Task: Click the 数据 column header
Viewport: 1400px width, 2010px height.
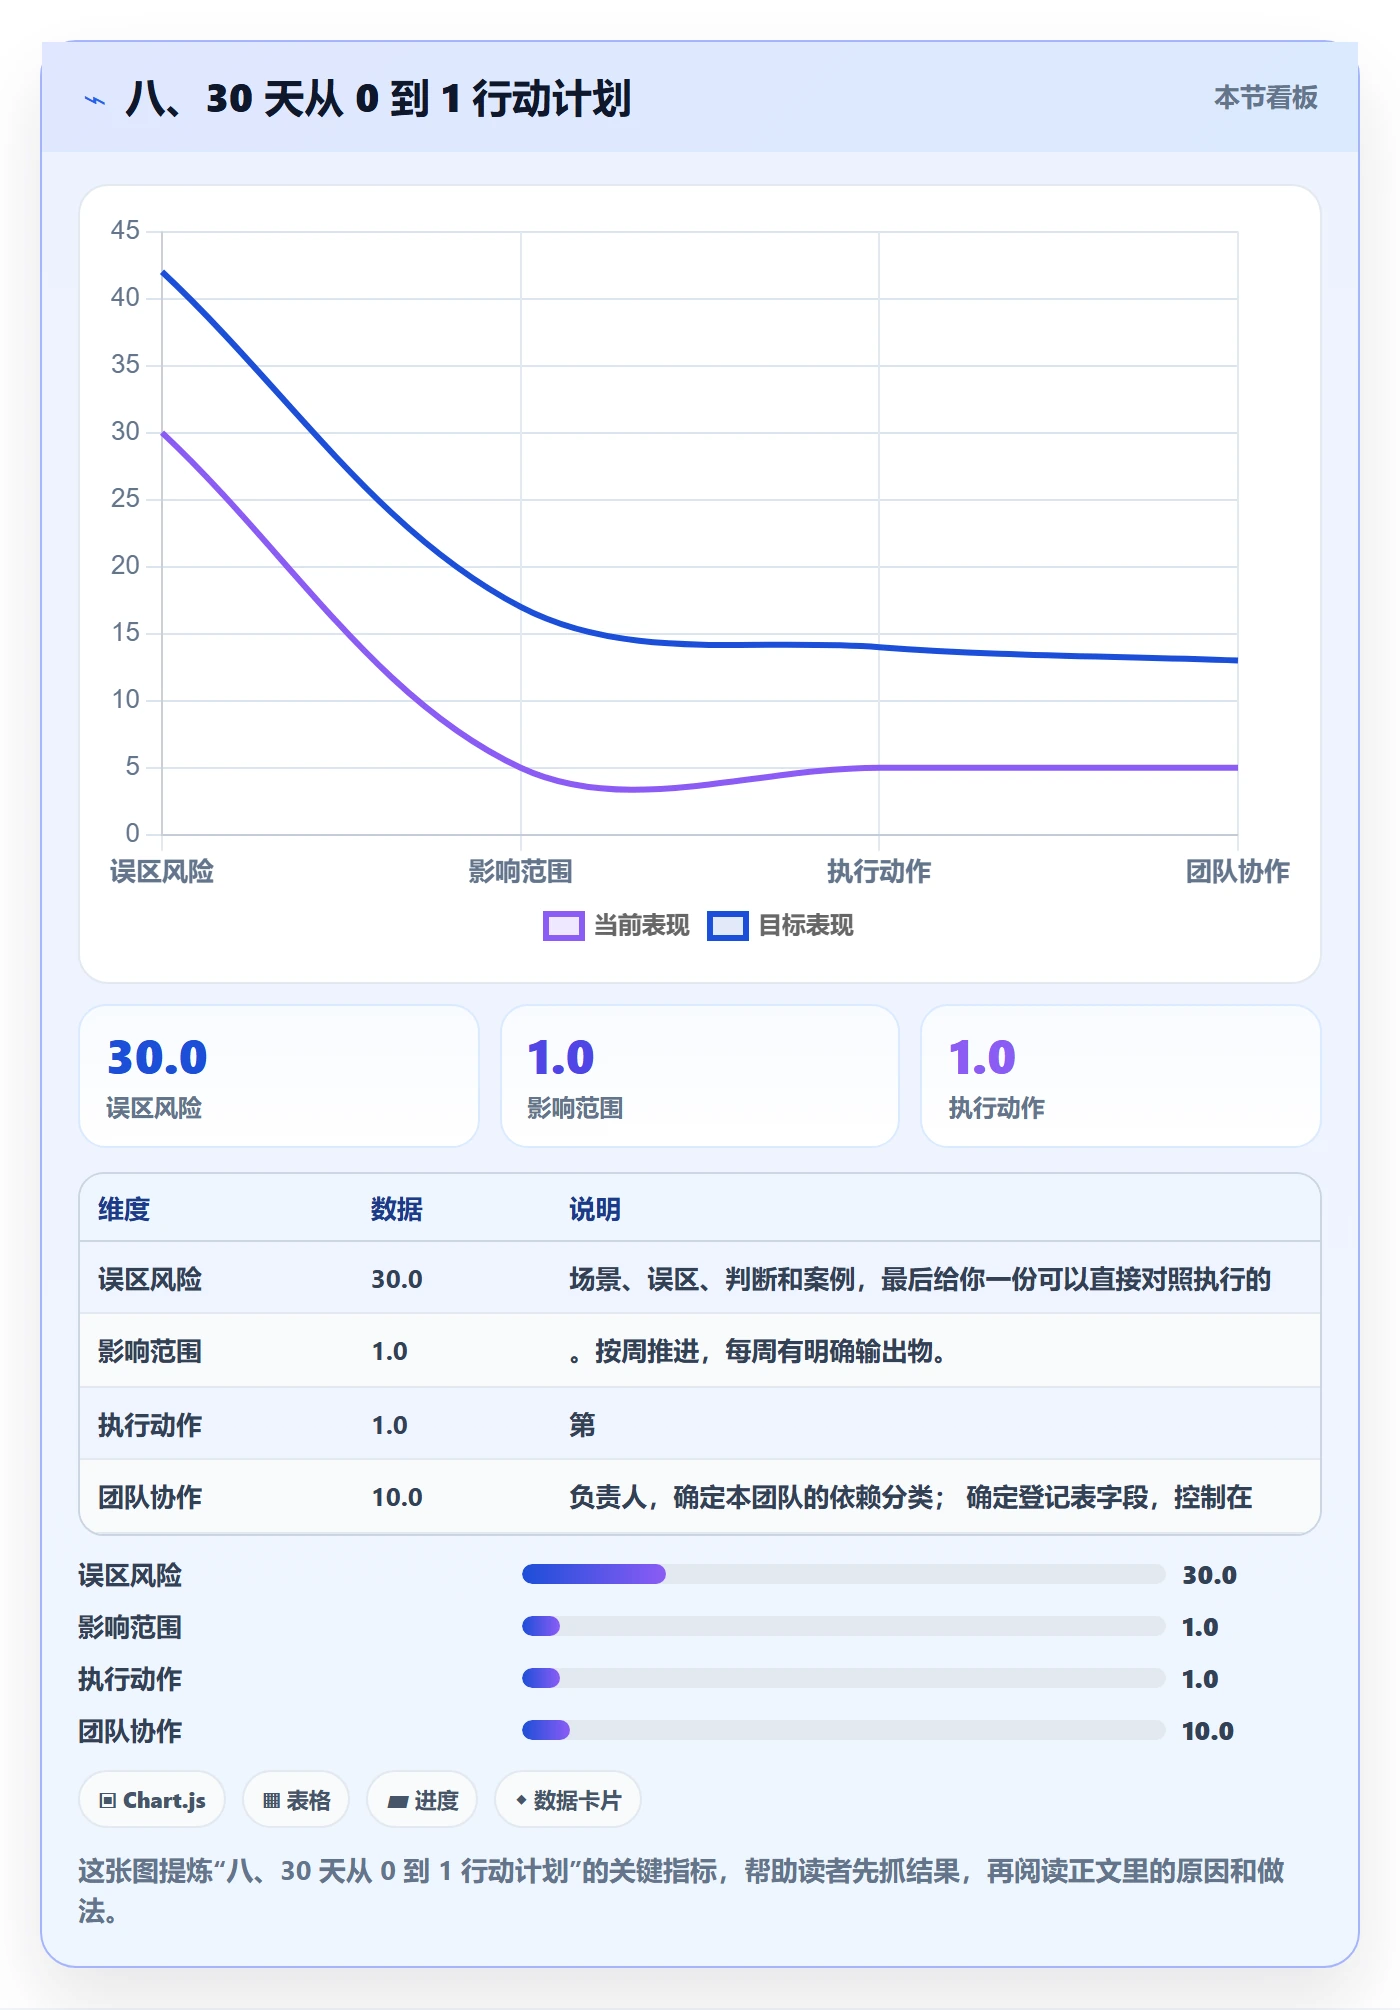Action: [x=397, y=1209]
